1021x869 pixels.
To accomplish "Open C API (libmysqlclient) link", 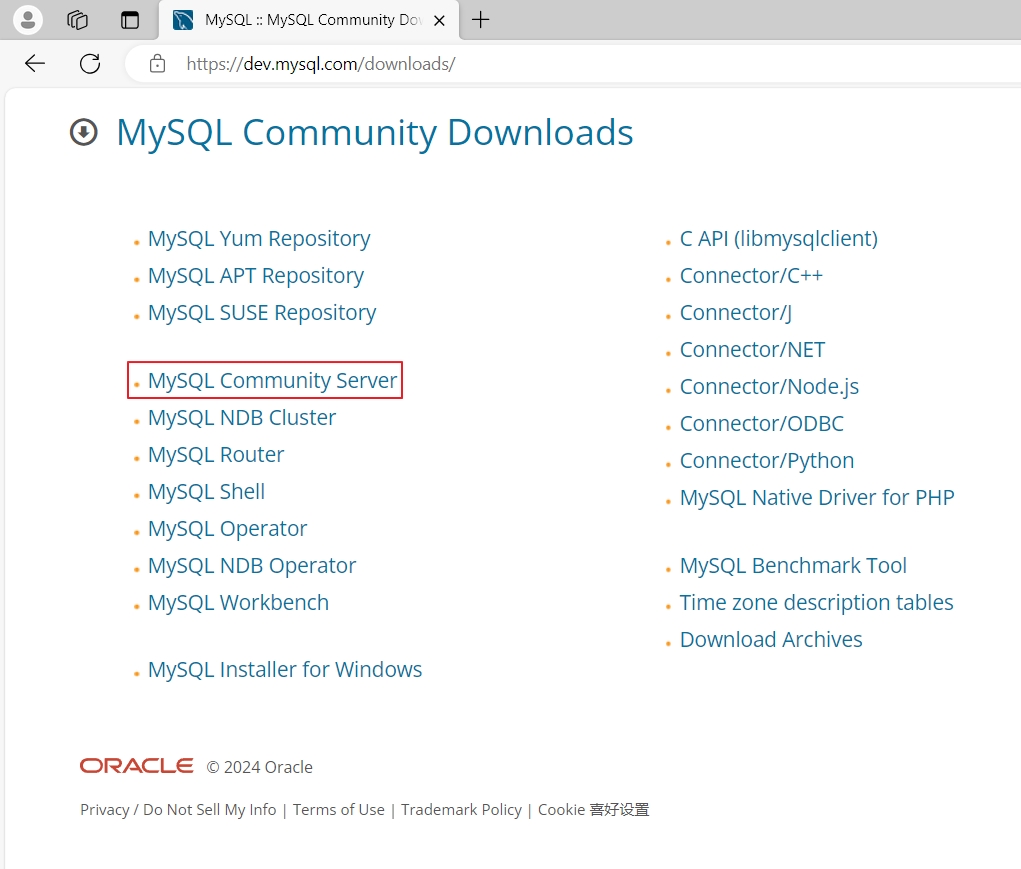I will (779, 239).
